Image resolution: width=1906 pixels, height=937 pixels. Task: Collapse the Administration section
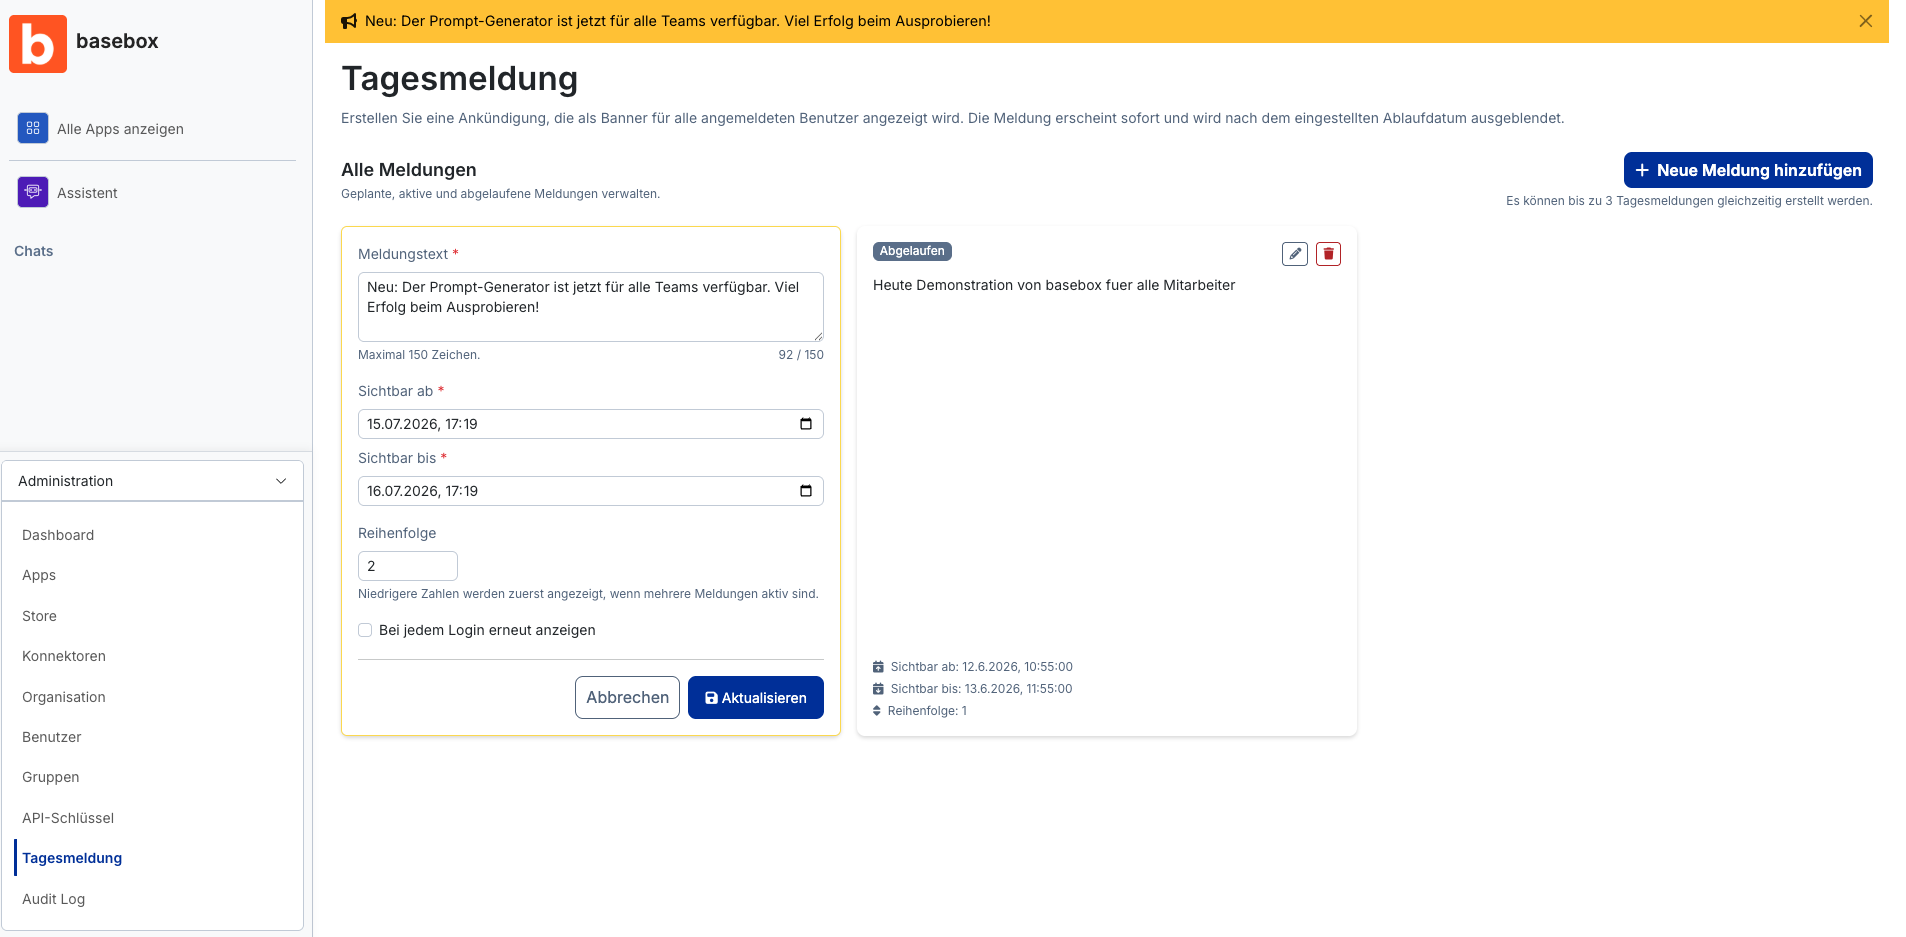point(153,481)
